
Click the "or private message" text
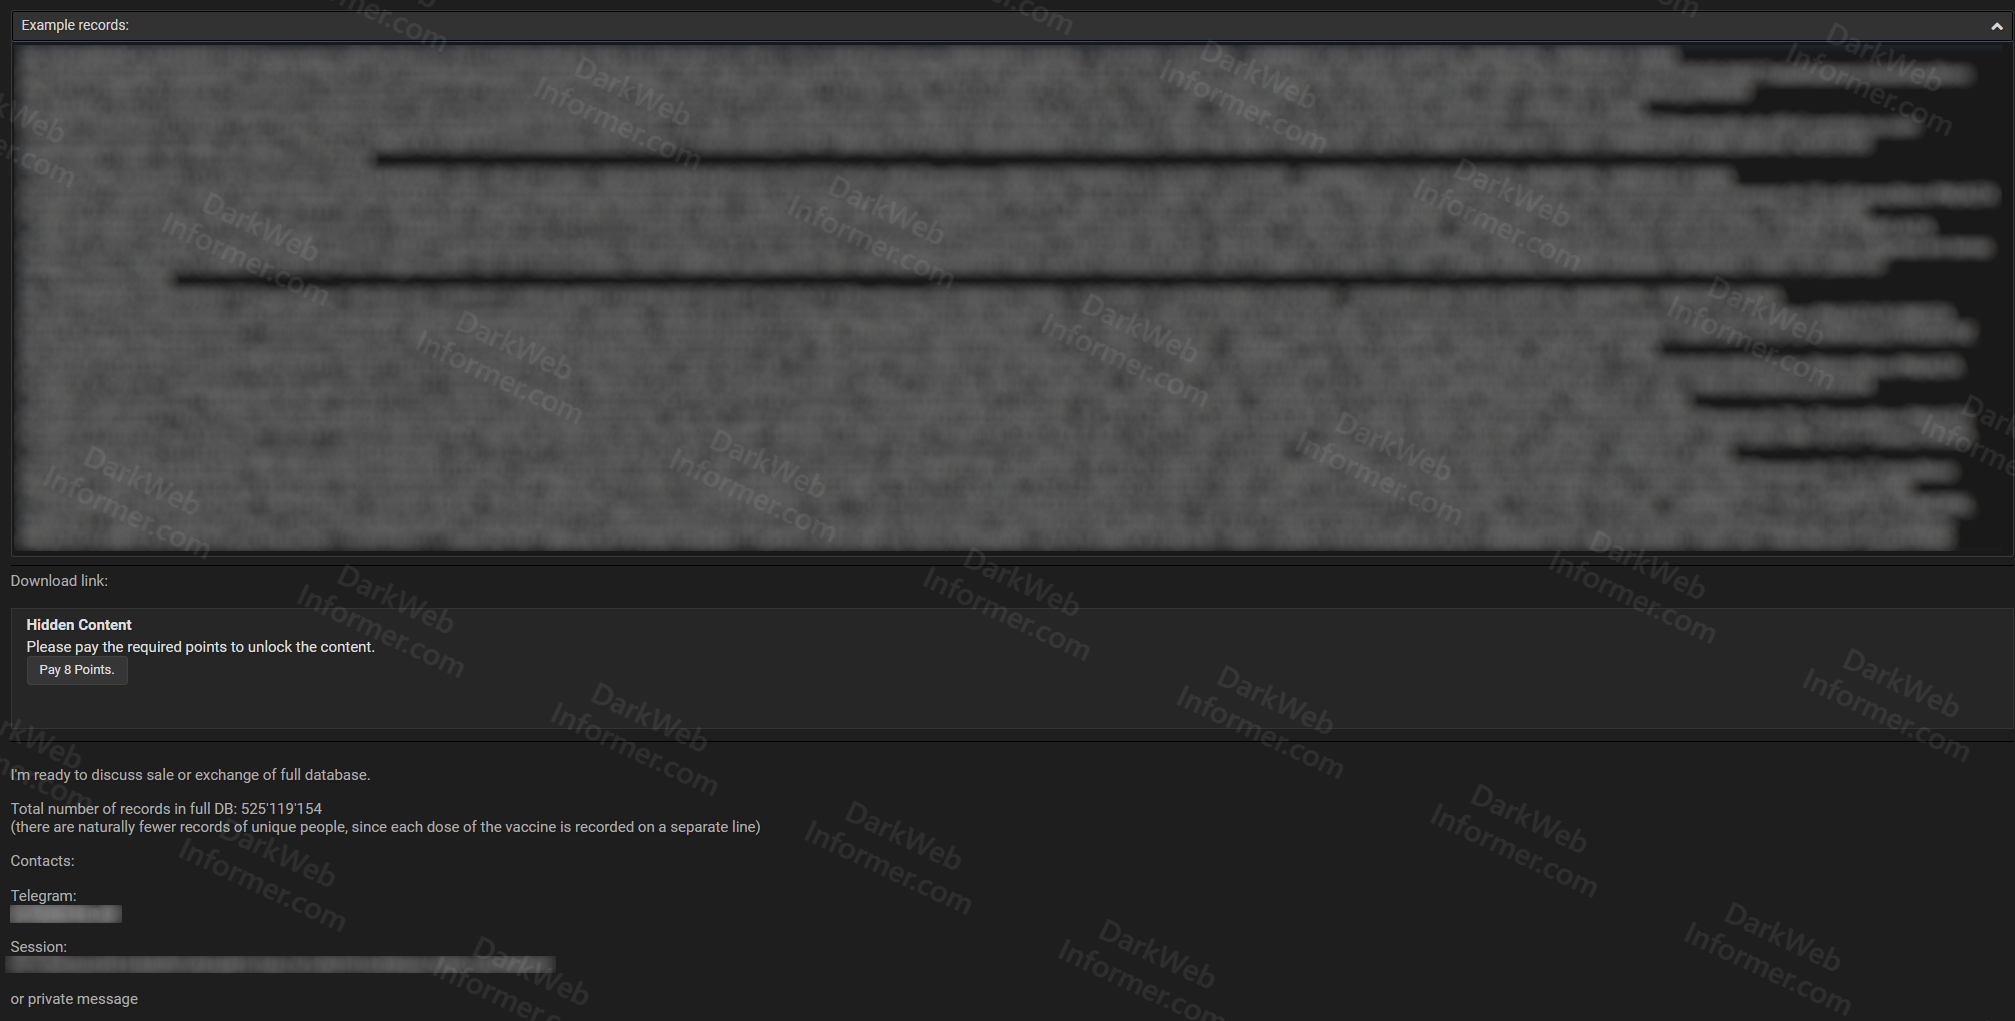pyautogui.click(x=74, y=999)
